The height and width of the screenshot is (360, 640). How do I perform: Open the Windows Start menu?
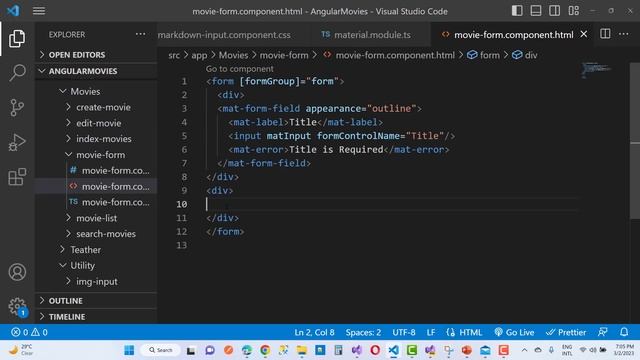coord(129,350)
